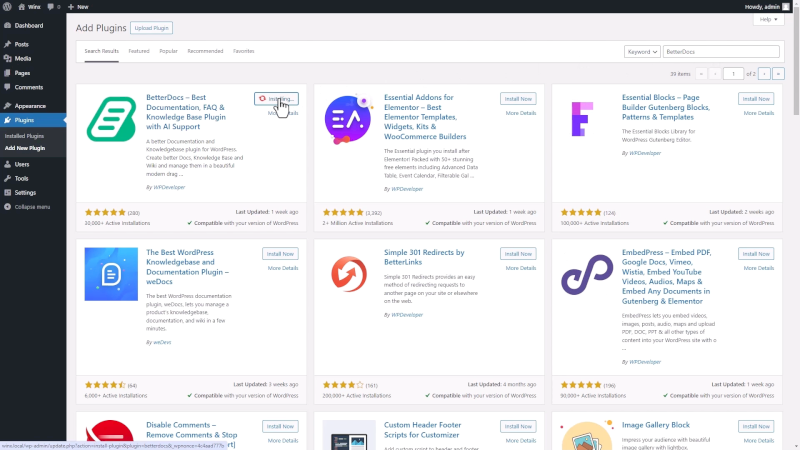Go to the next results page

click(x=764, y=74)
